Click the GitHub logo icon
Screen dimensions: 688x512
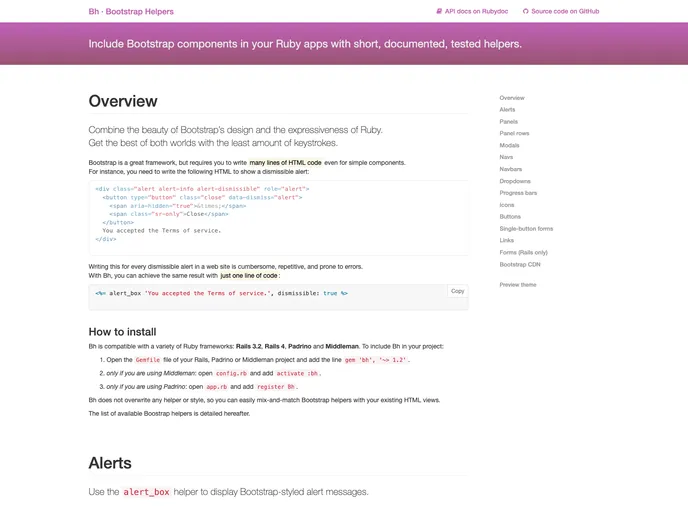pos(525,11)
